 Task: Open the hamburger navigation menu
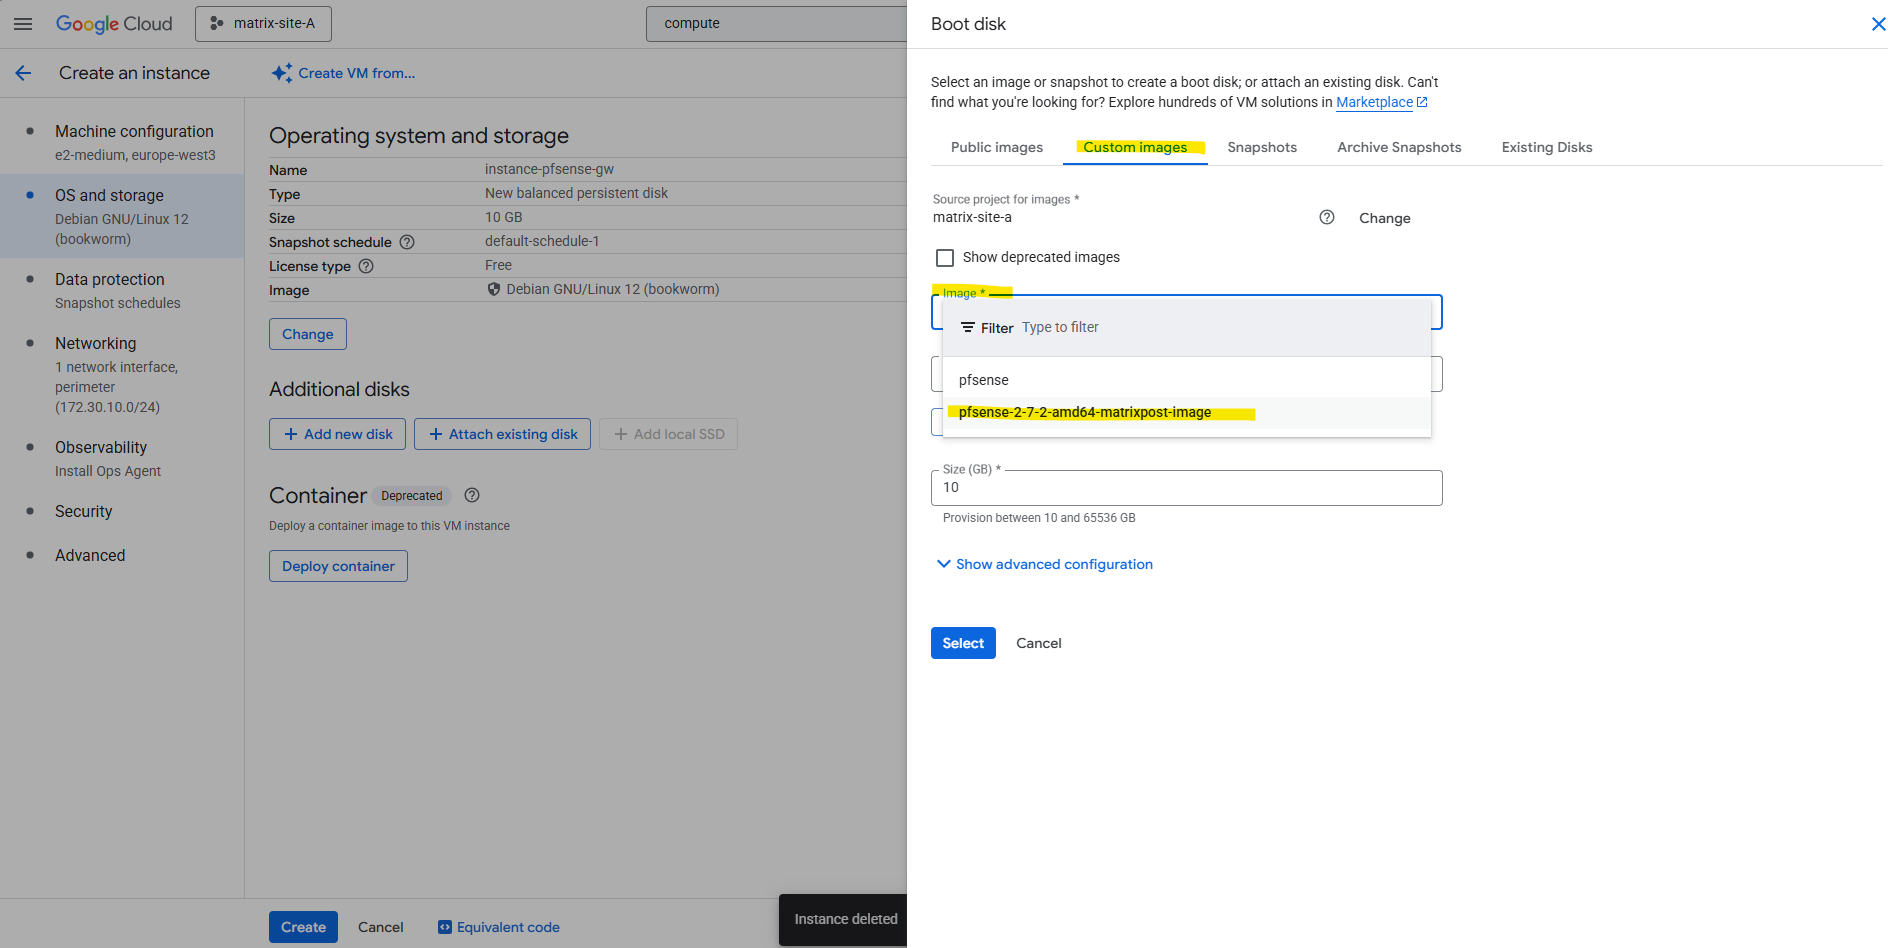point(23,24)
